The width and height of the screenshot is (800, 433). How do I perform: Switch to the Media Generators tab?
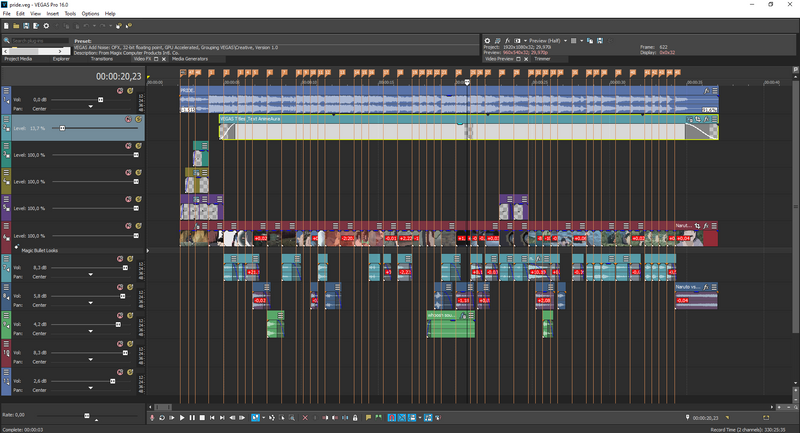click(190, 59)
